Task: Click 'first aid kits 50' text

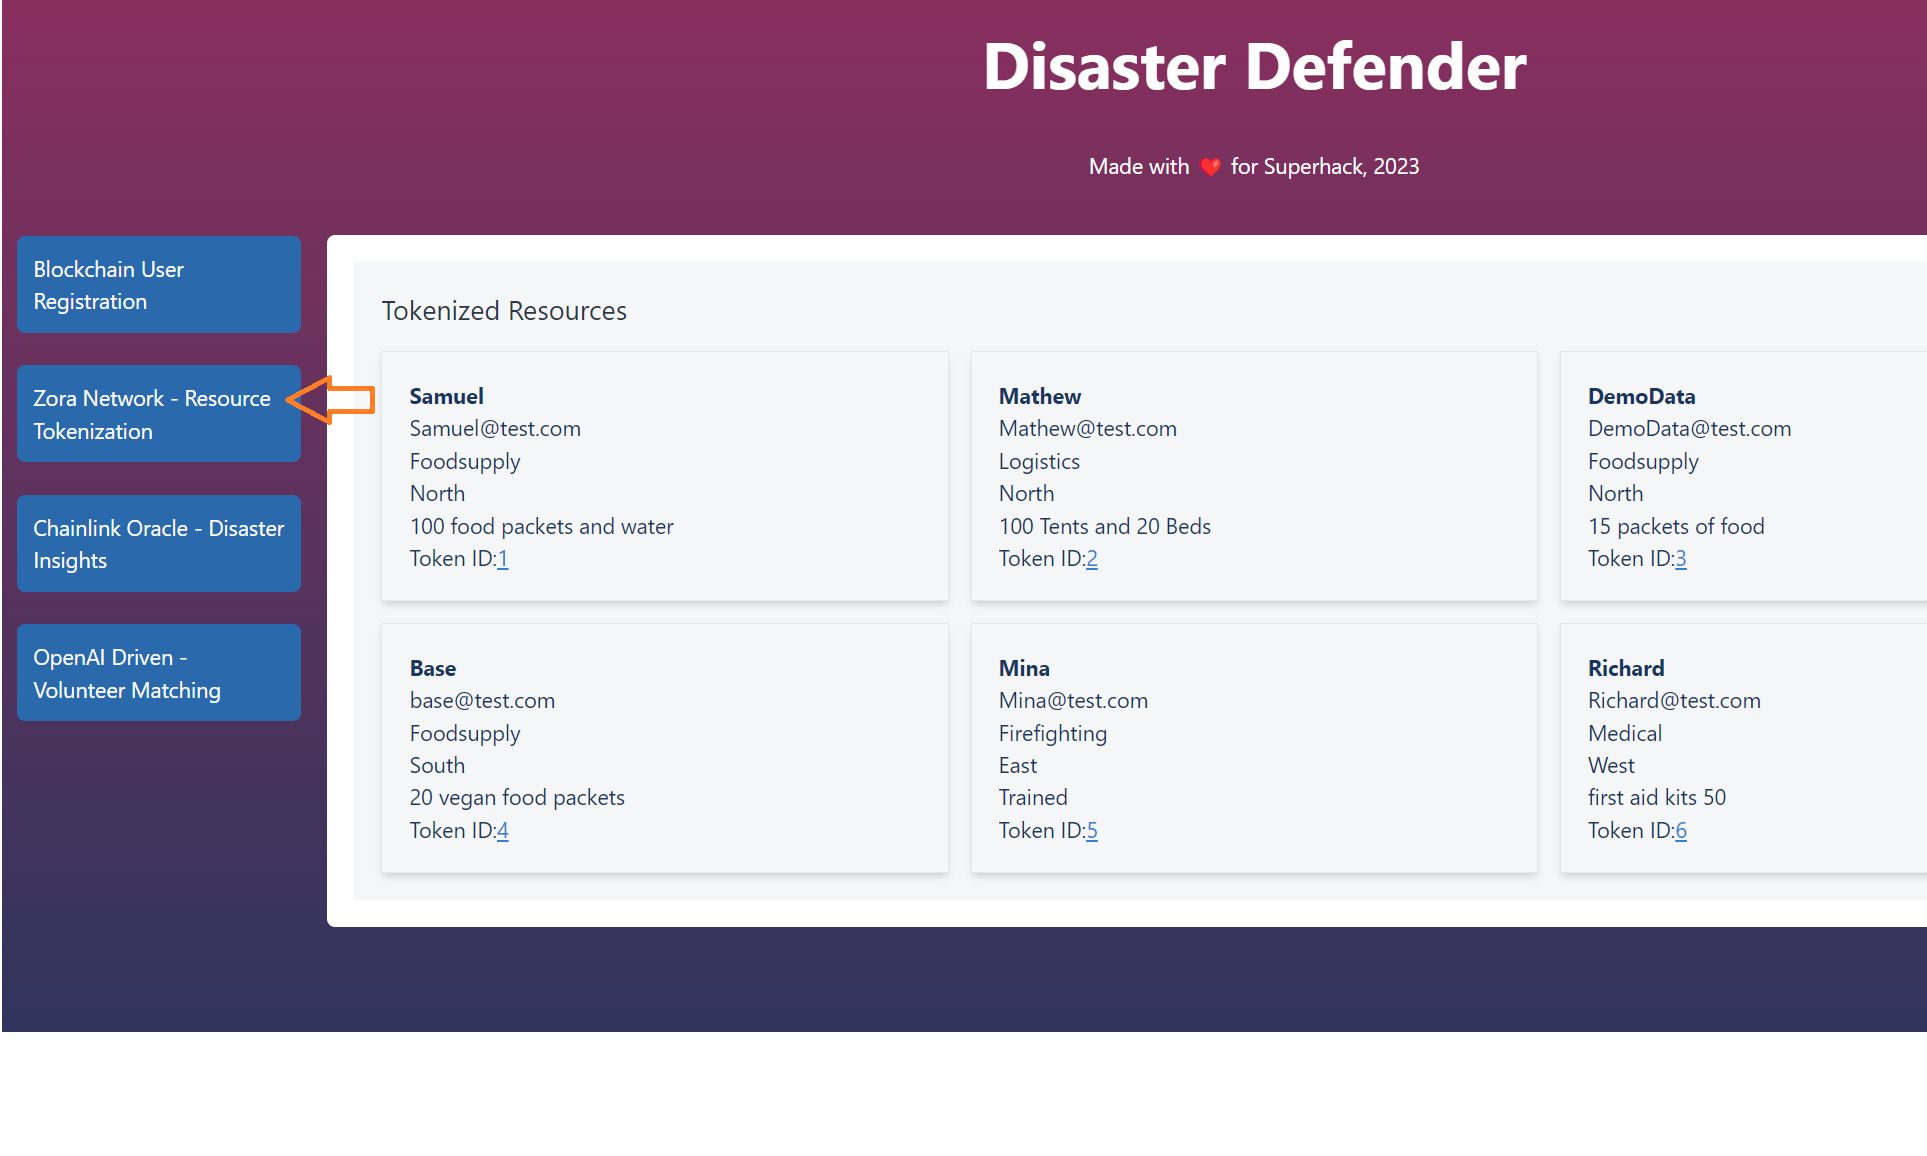Action: pos(1657,798)
